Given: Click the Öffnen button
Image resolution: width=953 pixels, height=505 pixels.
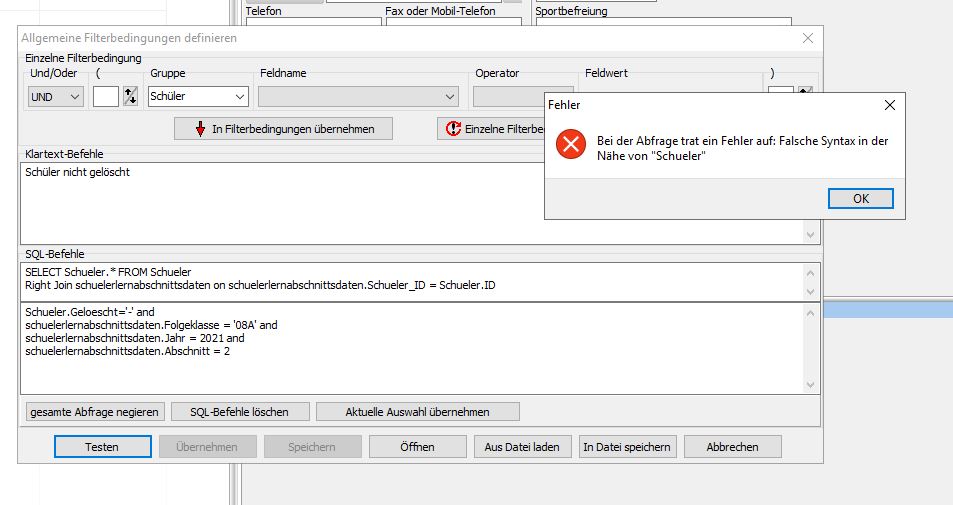Looking at the screenshot, I should coord(418,447).
